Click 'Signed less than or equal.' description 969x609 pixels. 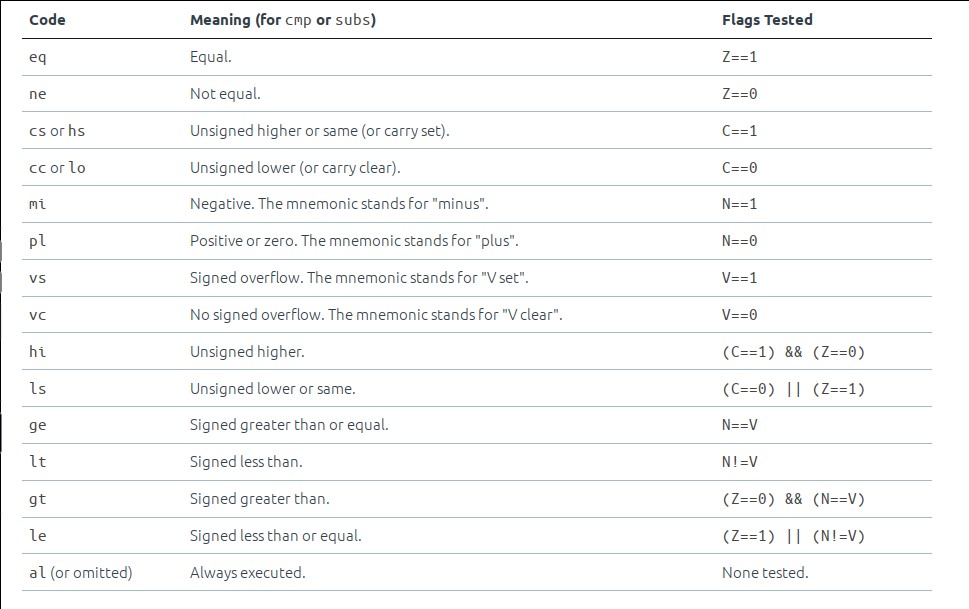pyautogui.click(x=276, y=536)
